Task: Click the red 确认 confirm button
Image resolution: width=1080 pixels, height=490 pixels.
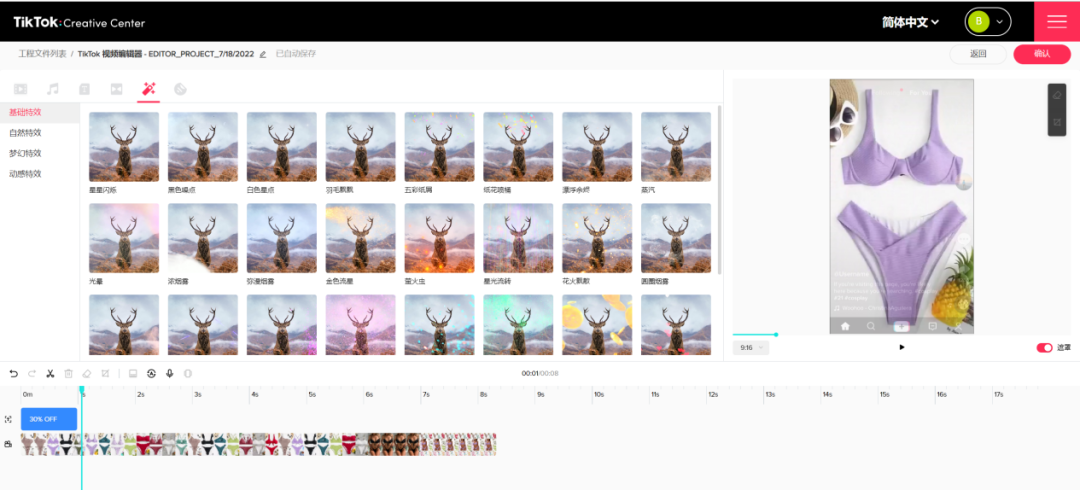Action: click(x=1041, y=54)
